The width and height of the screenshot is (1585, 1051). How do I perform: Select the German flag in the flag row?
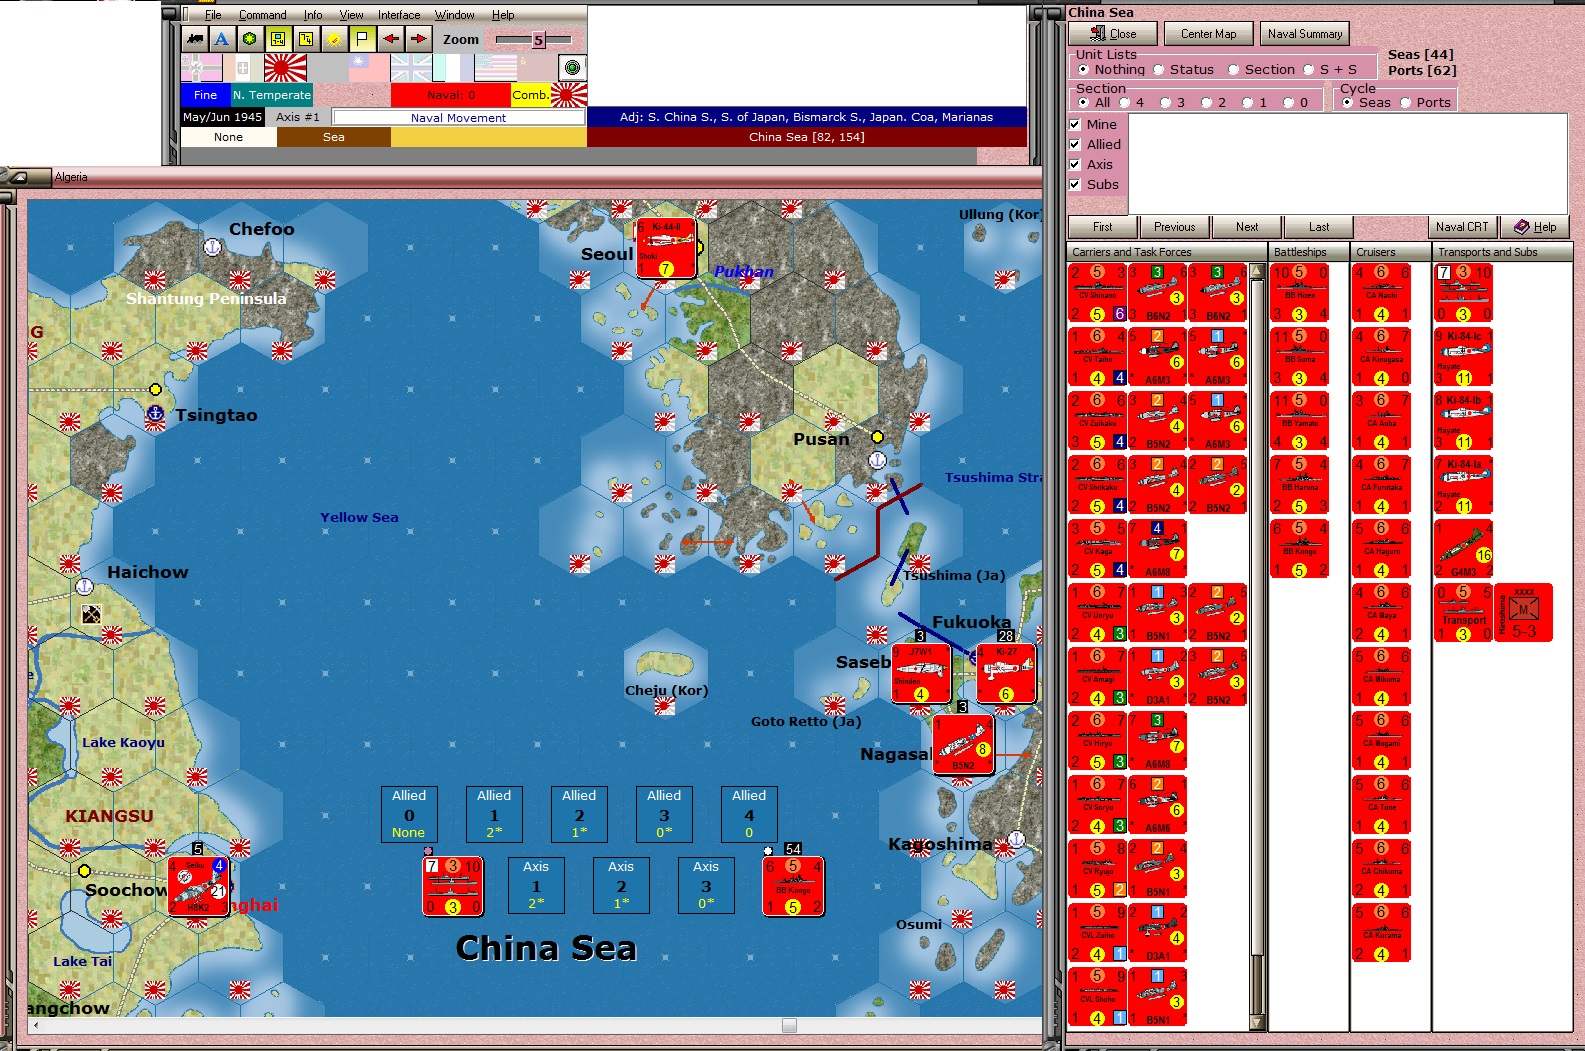(x=201, y=68)
